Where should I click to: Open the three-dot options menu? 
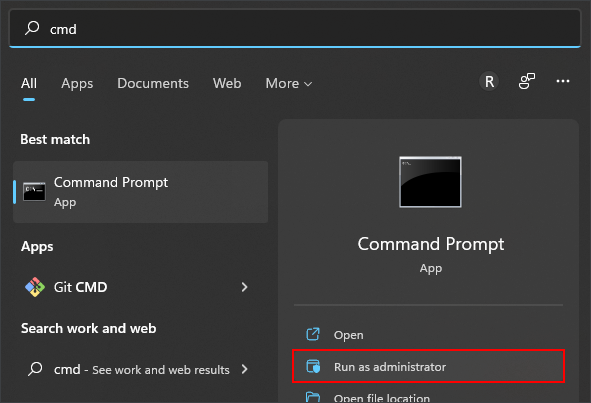pyautogui.click(x=563, y=81)
